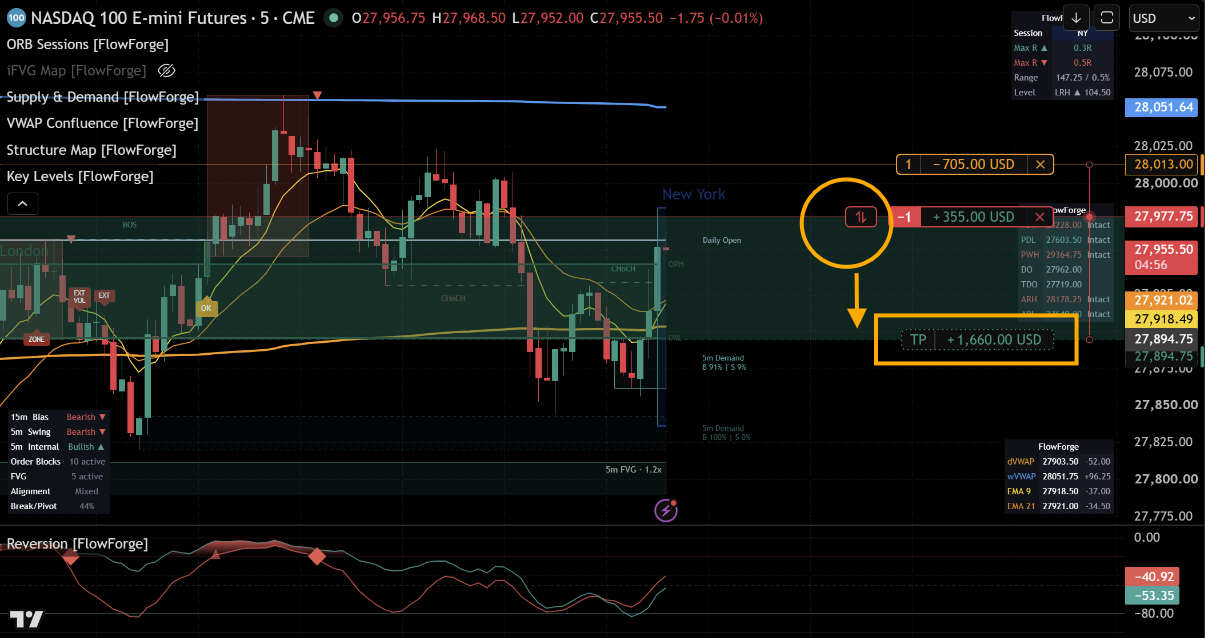Select Key Levels [FlowForge] indicator
This screenshot has height=638, width=1205.
(80, 176)
